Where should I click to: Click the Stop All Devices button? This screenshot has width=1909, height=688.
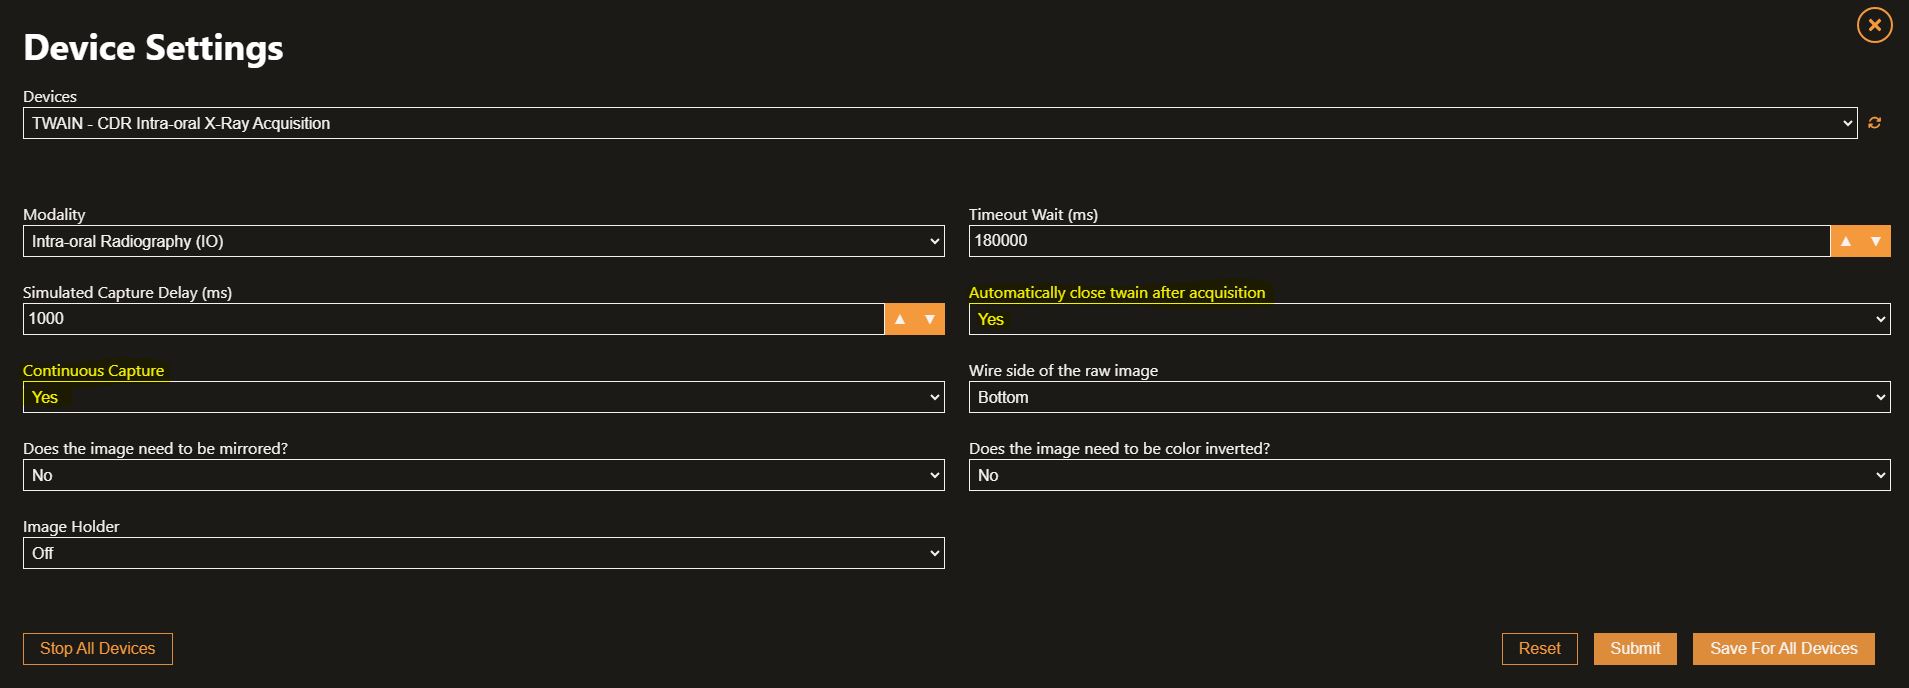coord(98,649)
